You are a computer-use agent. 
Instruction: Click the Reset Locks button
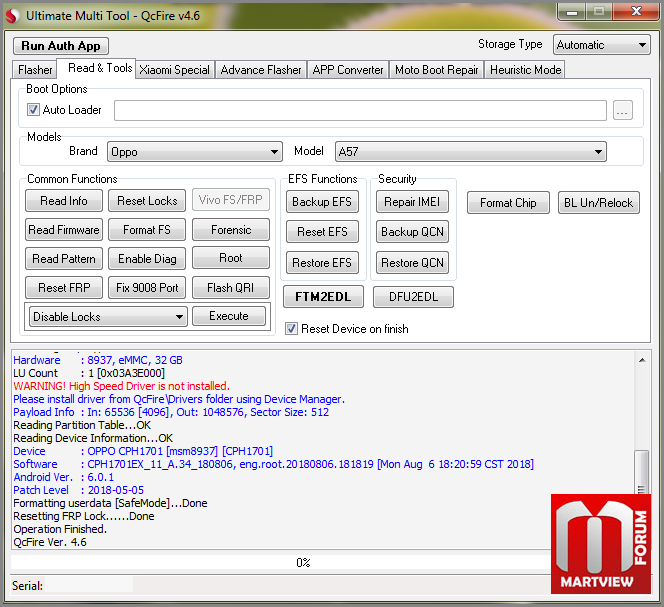(x=147, y=201)
